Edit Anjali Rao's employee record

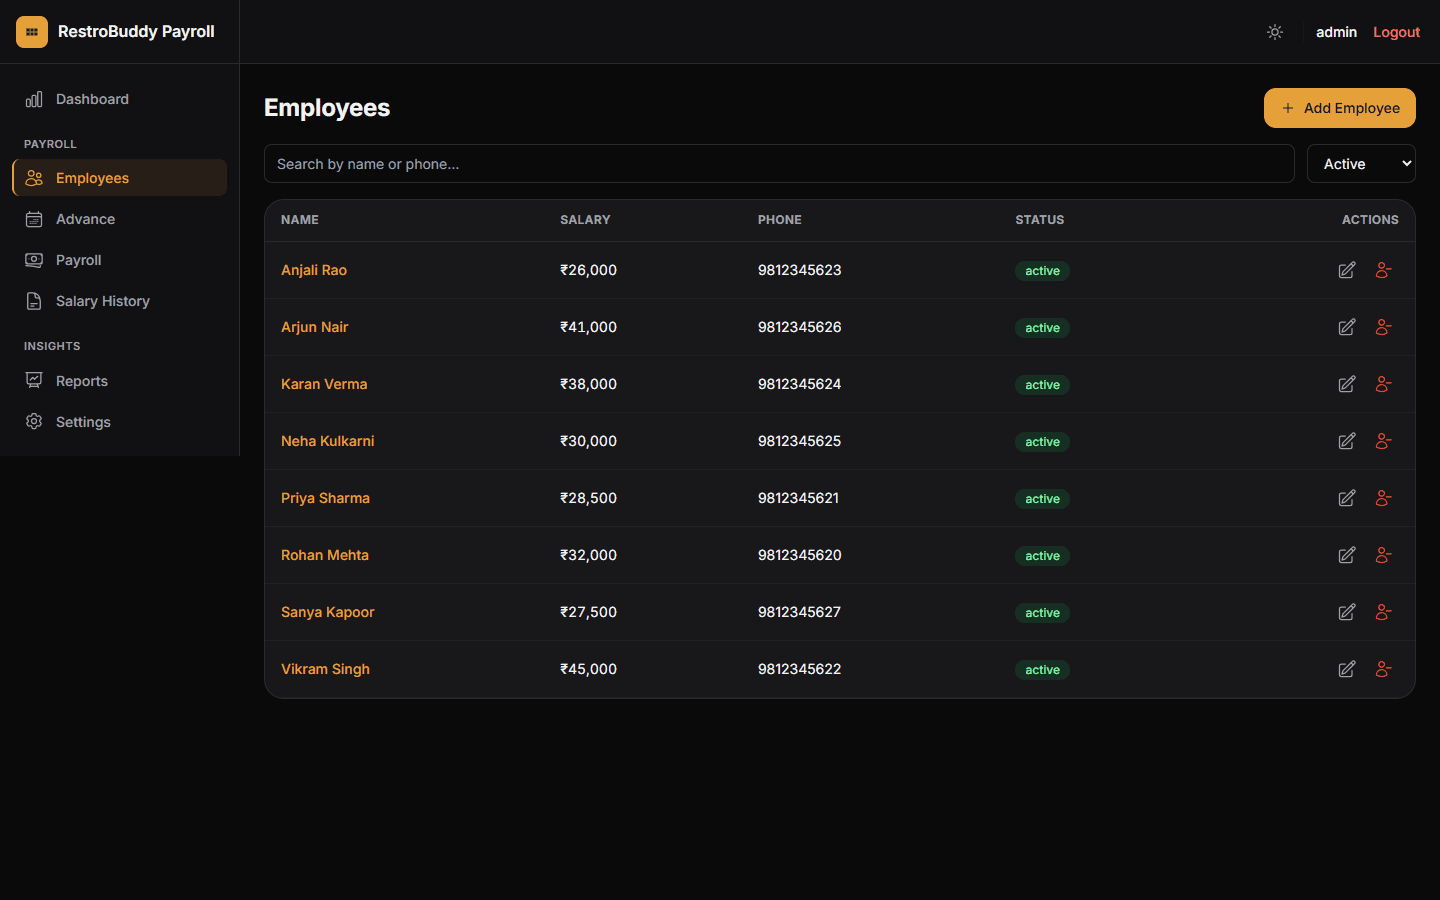coord(1347,270)
